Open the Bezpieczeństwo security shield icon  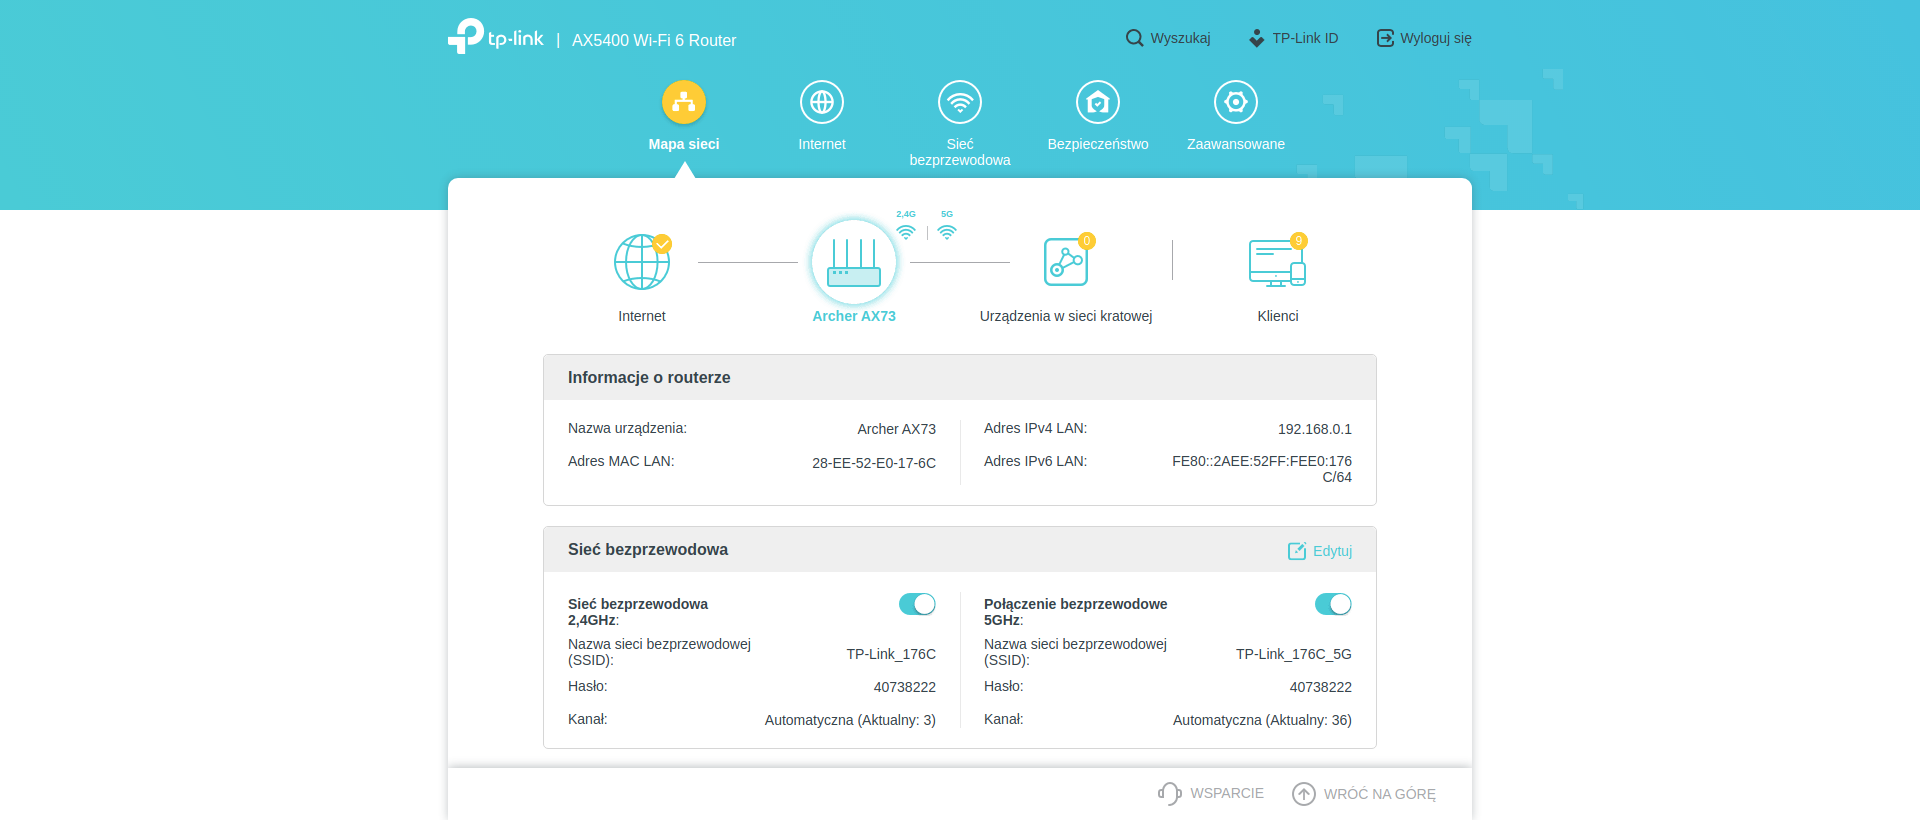pyautogui.click(x=1098, y=102)
